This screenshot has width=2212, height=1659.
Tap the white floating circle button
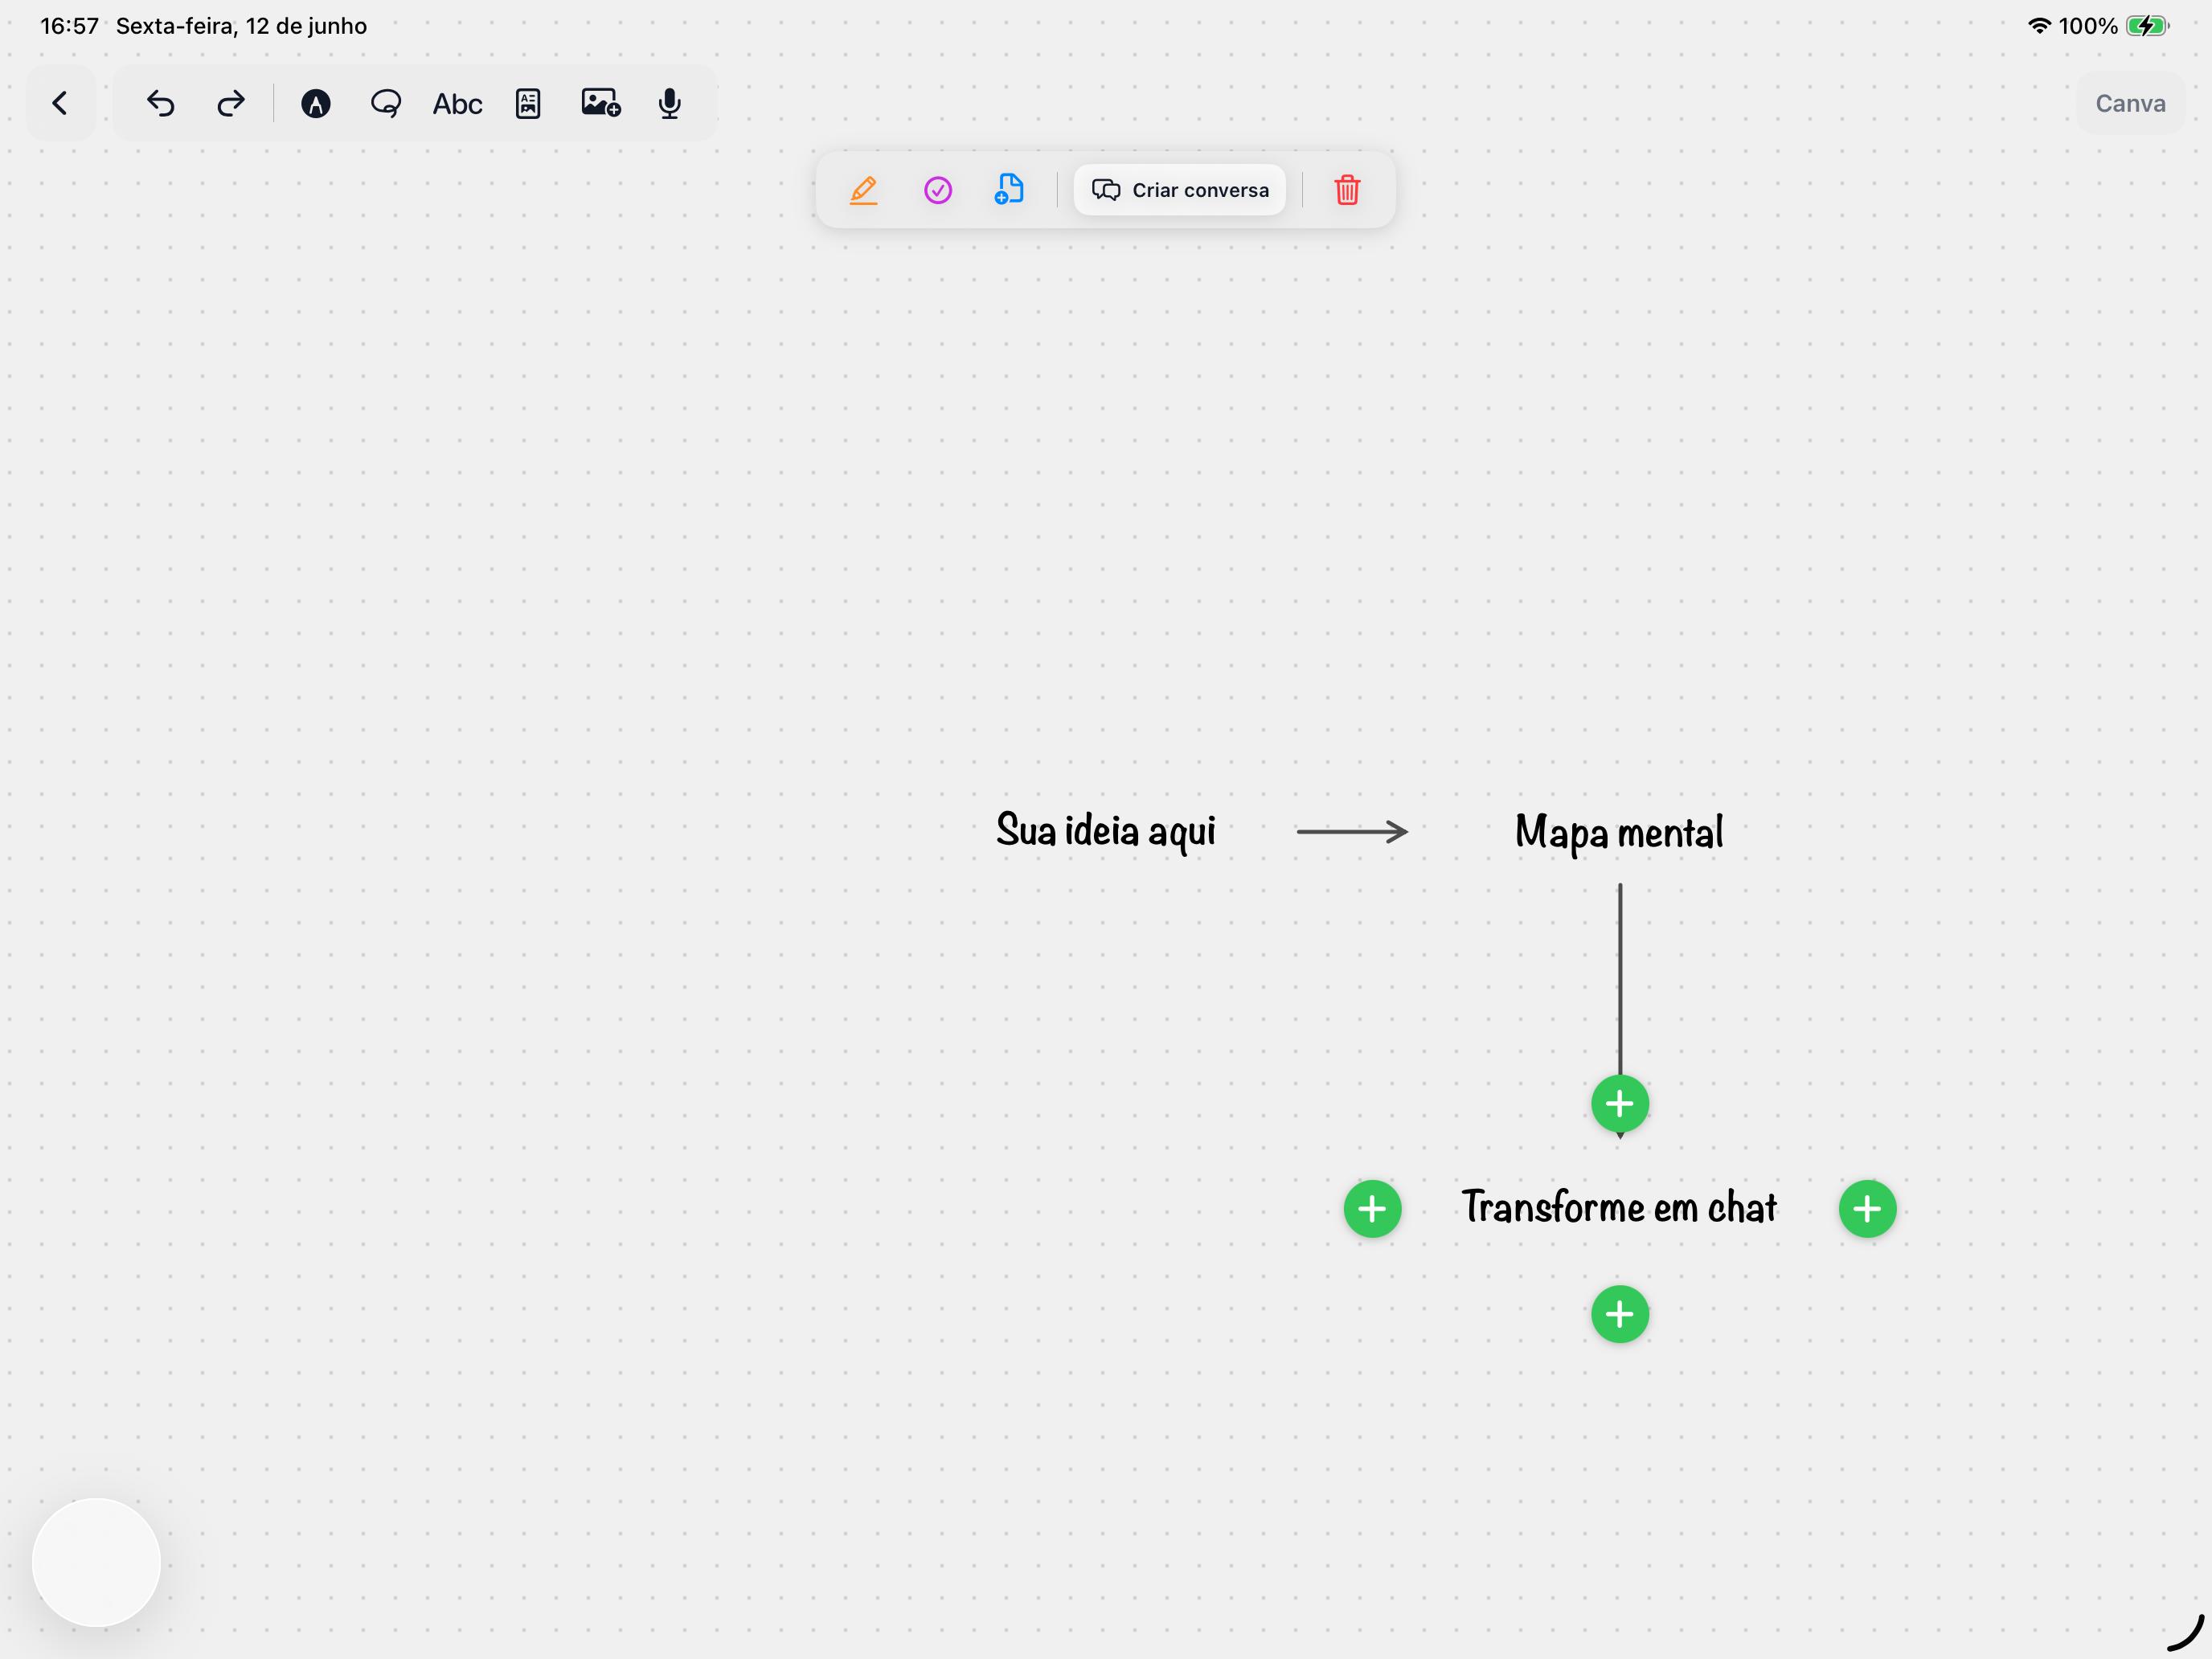[x=96, y=1562]
